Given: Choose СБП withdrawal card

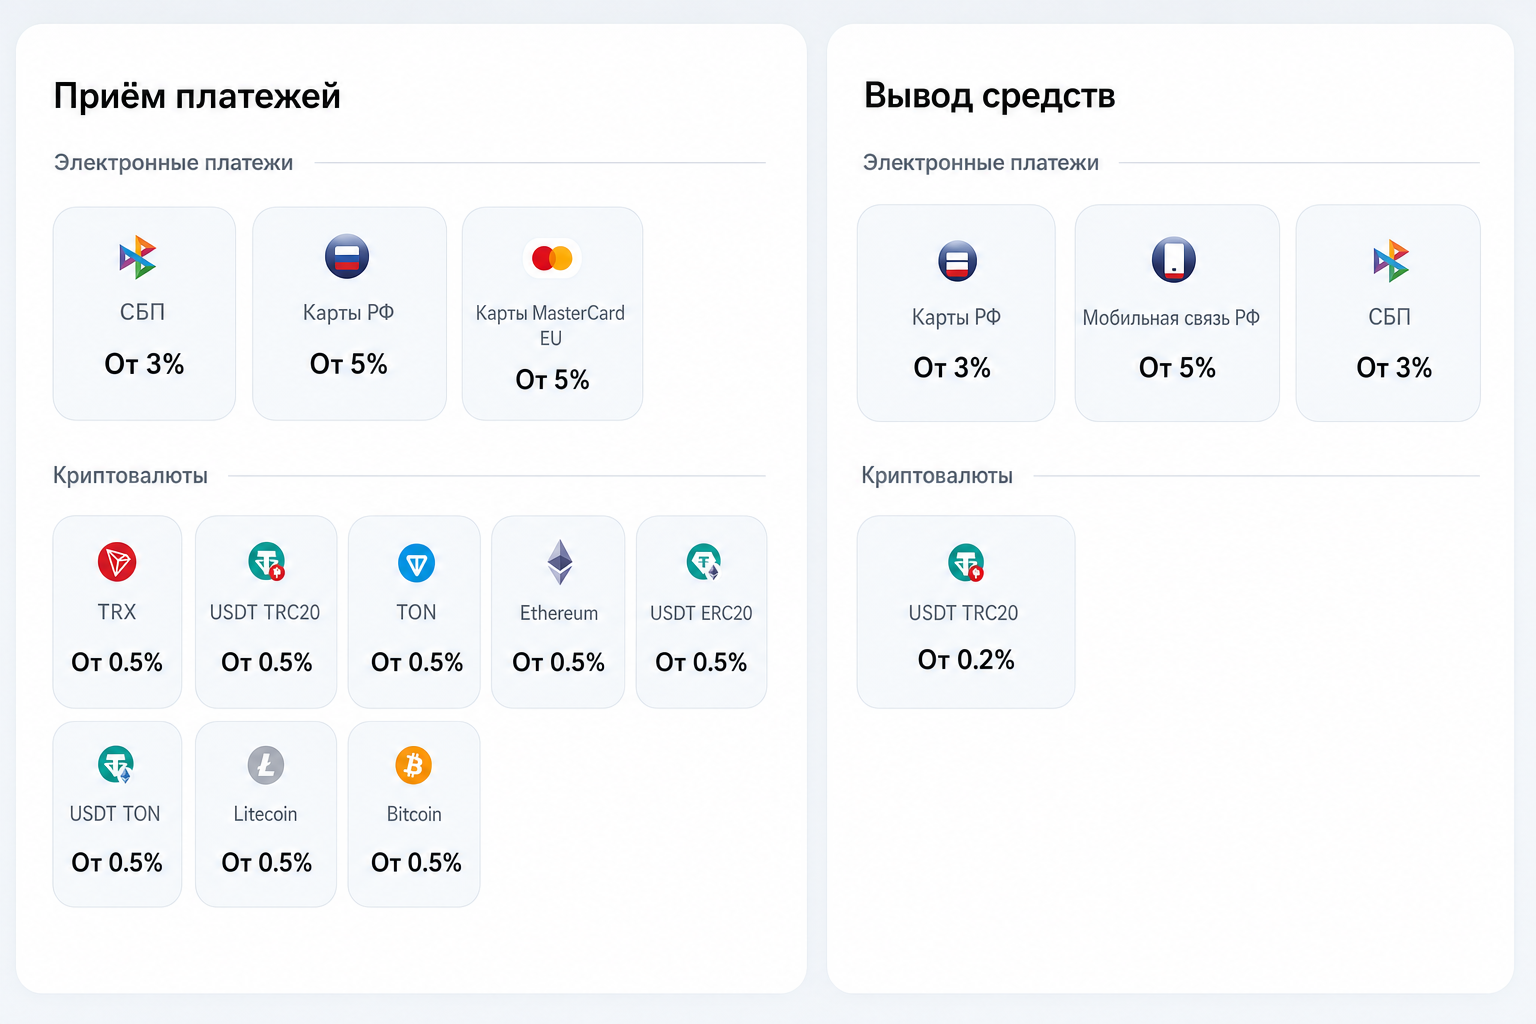Looking at the screenshot, I should coord(1388,313).
